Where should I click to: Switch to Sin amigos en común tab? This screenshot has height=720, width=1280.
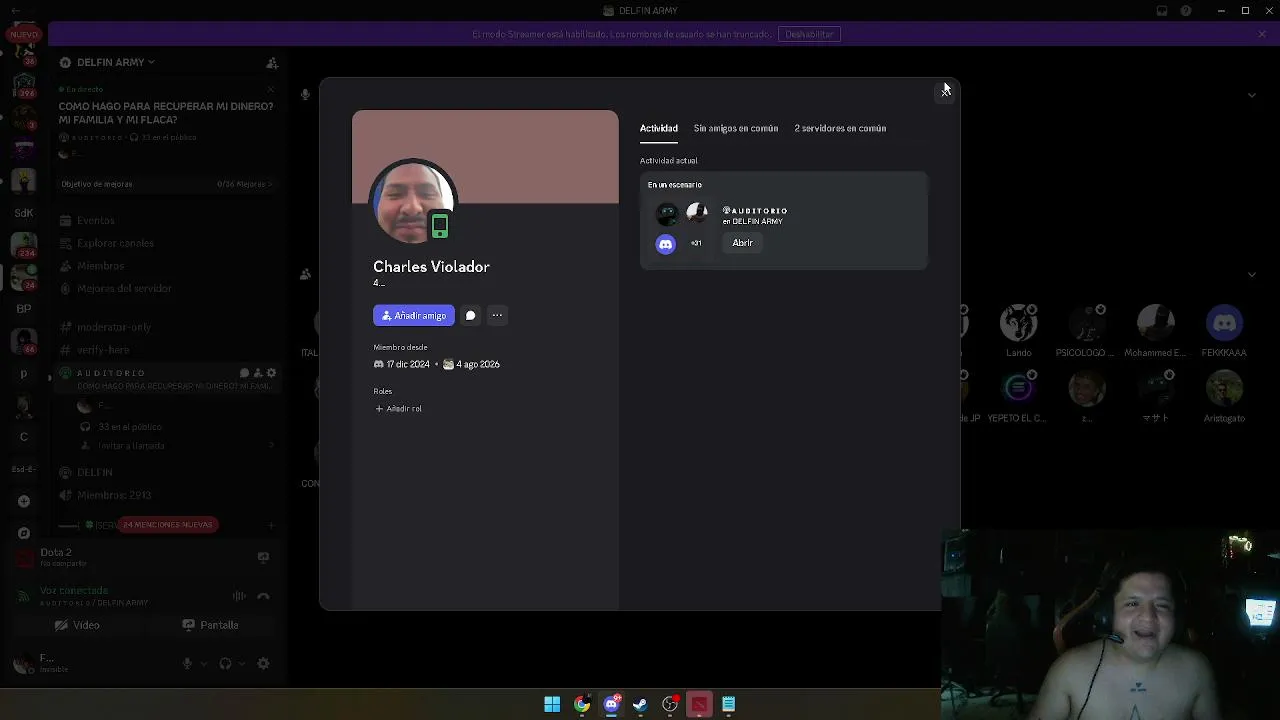point(736,128)
